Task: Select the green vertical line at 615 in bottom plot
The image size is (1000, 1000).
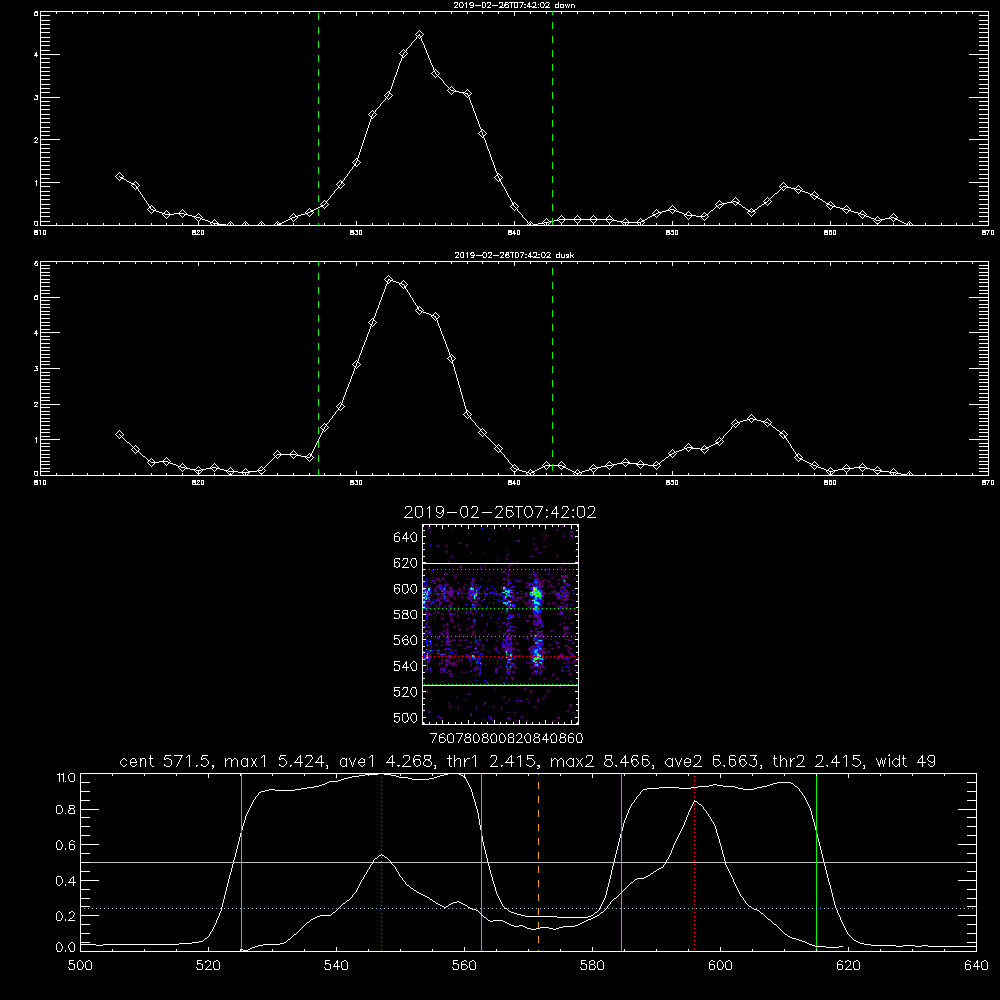Action: pyautogui.click(x=816, y=862)
